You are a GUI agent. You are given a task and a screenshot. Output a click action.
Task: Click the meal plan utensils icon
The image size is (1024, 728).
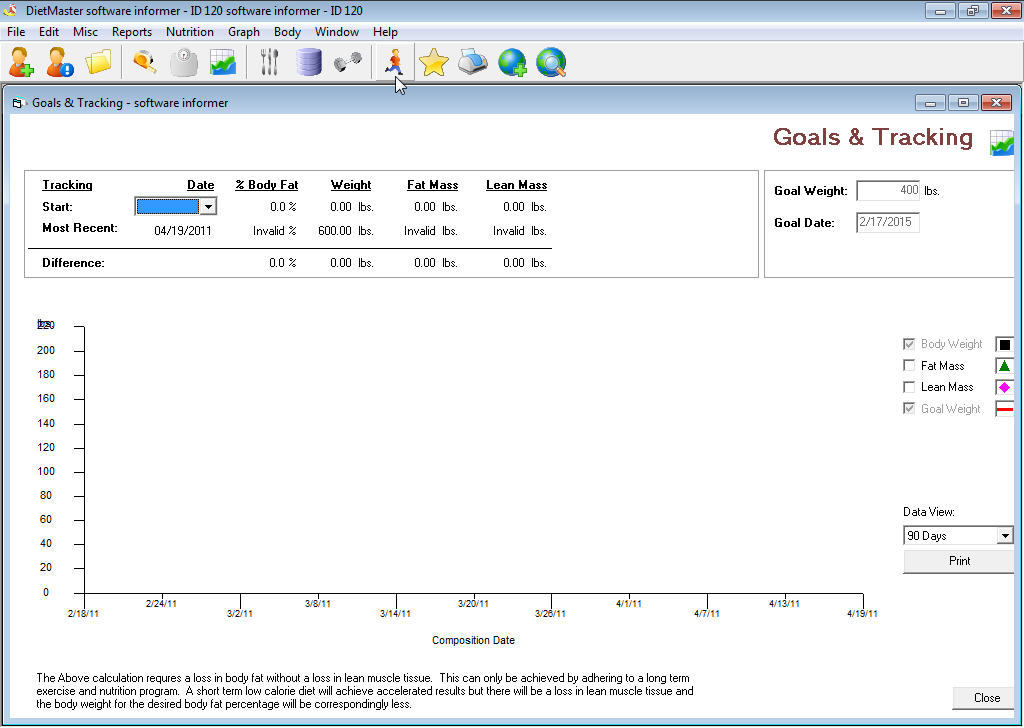click(268, 62)
